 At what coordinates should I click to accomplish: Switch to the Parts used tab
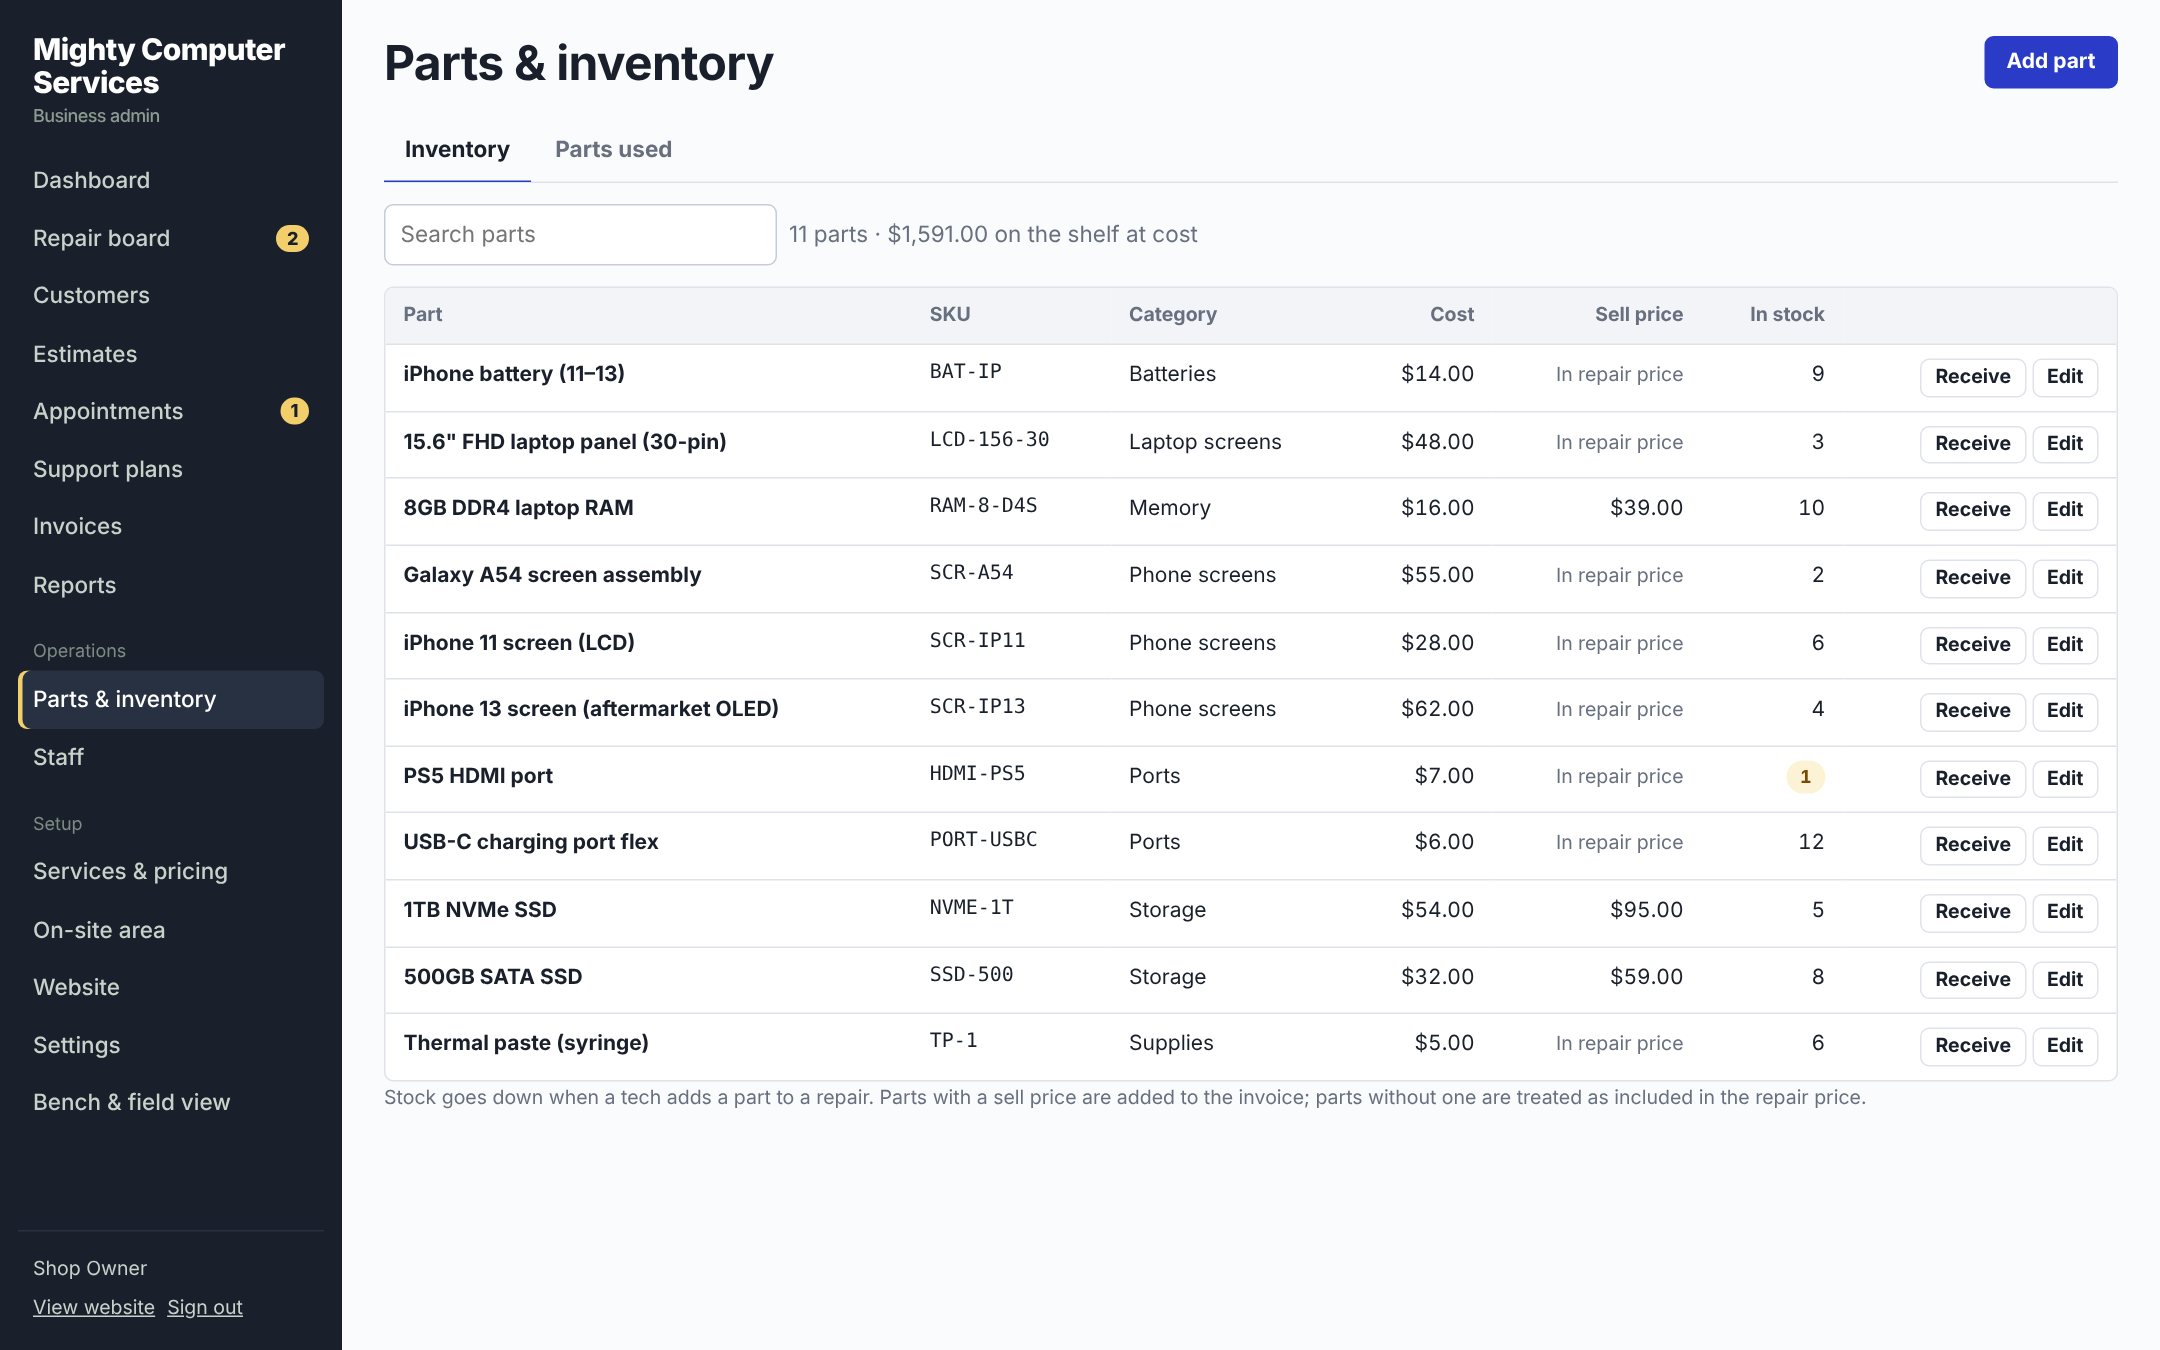click(x=613, y=149)
